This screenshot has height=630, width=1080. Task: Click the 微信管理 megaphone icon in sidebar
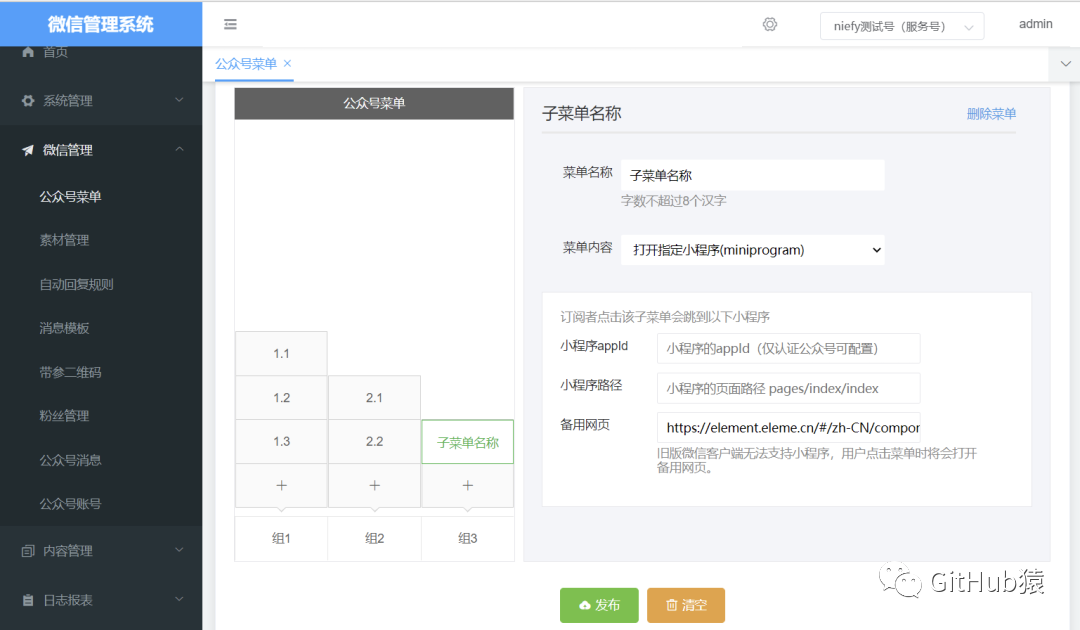coord(29,149)
